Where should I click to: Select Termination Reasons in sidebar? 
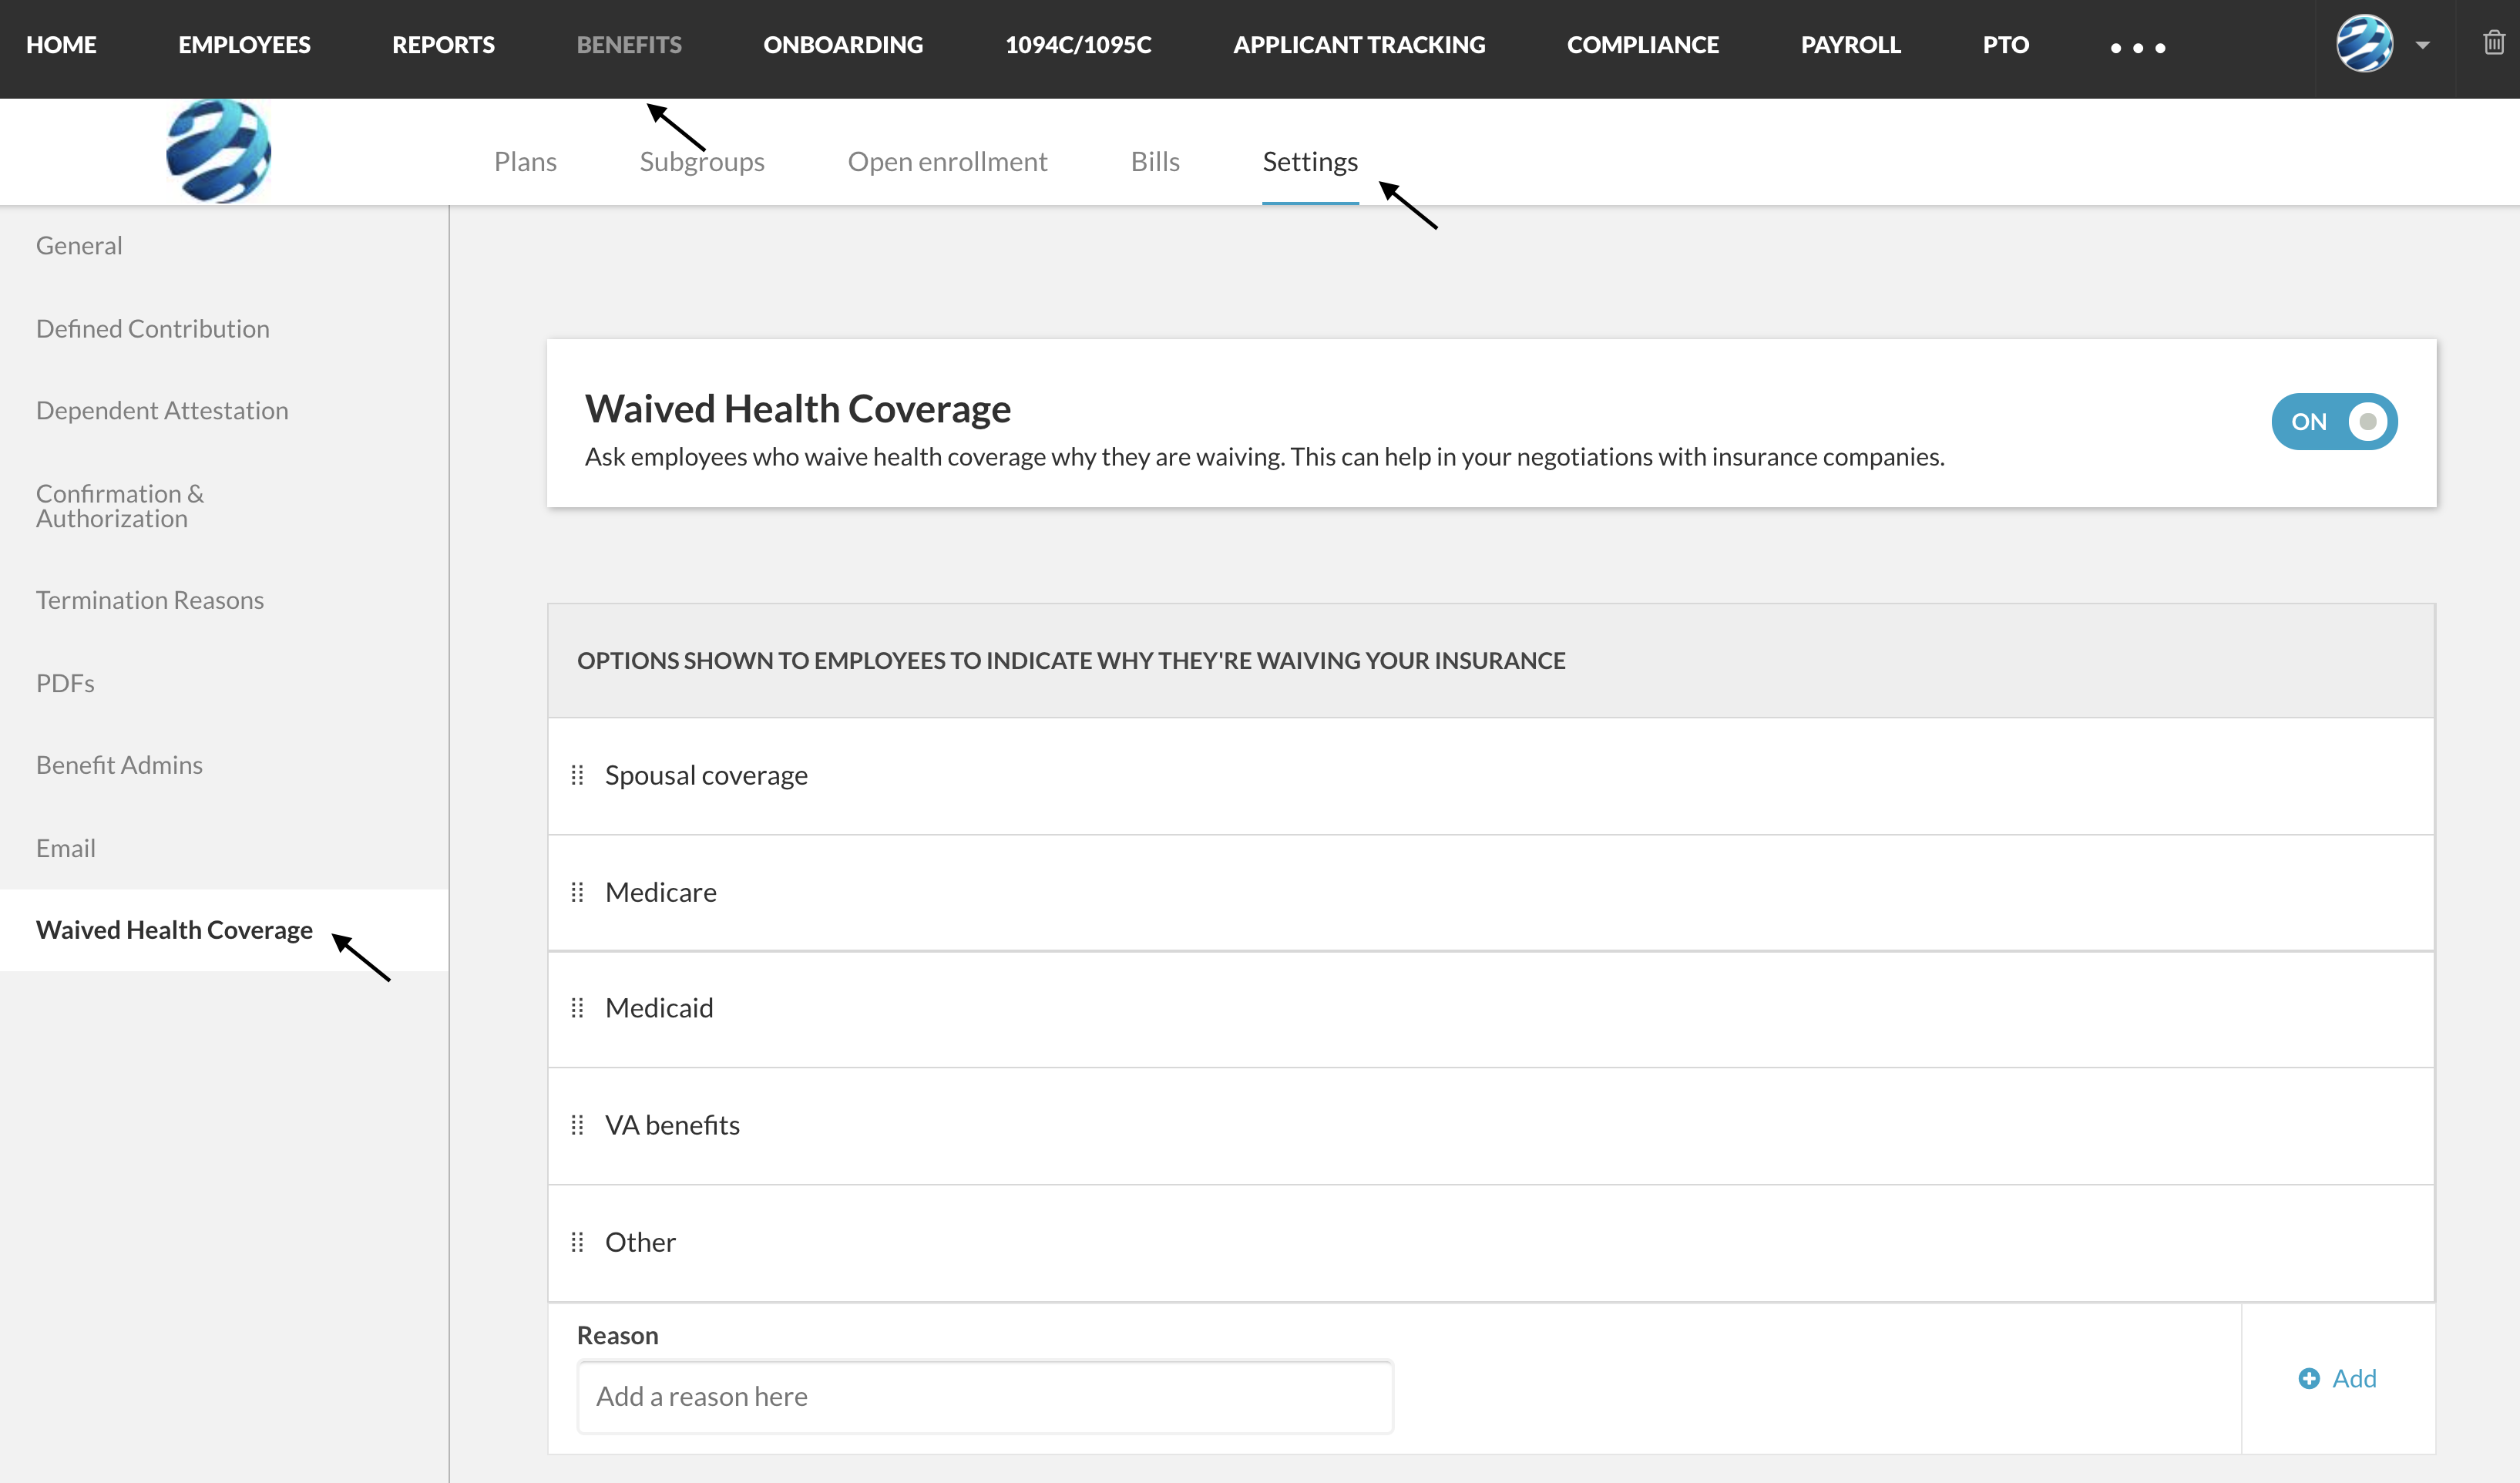[x=150, y=599]
